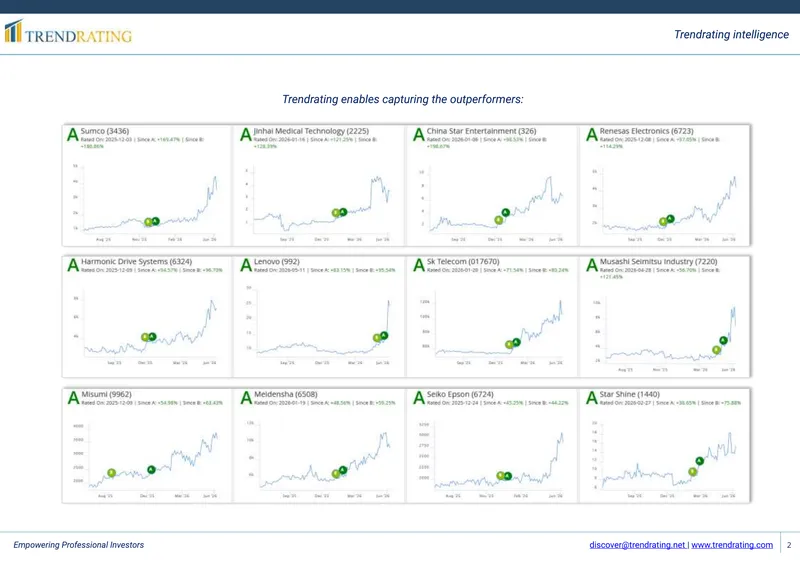This screenshot has height=566, width=800.
Task: Select the "Renesas Electronics (6723)" title
Action: pos(646,131)
